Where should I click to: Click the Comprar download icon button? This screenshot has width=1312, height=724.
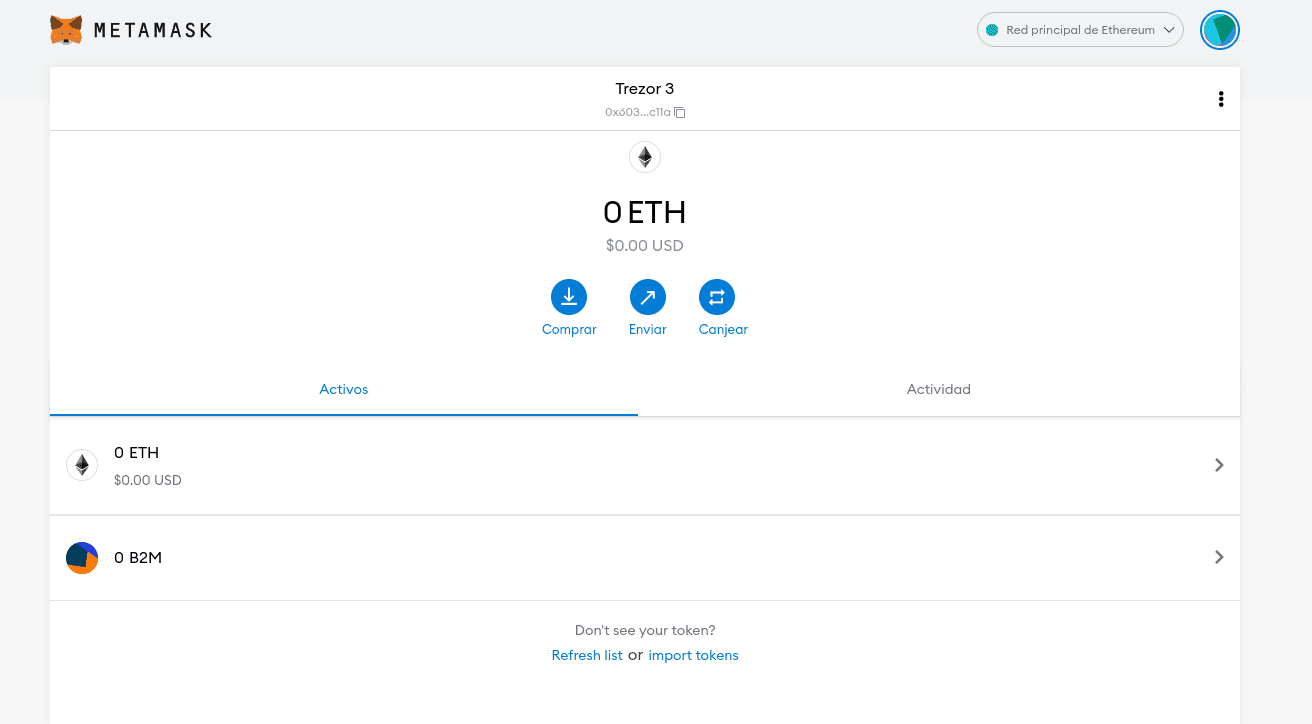[x=569, y=297]
